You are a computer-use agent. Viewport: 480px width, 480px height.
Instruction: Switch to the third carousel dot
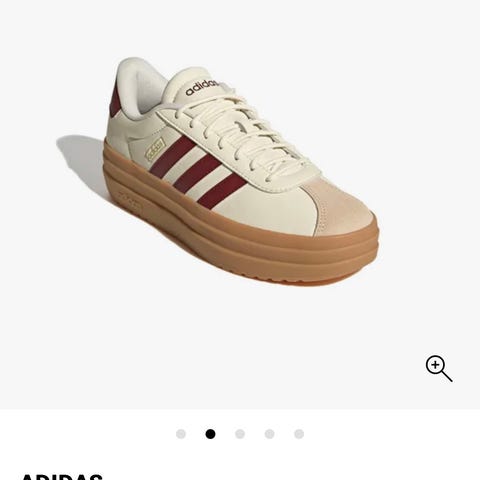(x=240, y=434)
